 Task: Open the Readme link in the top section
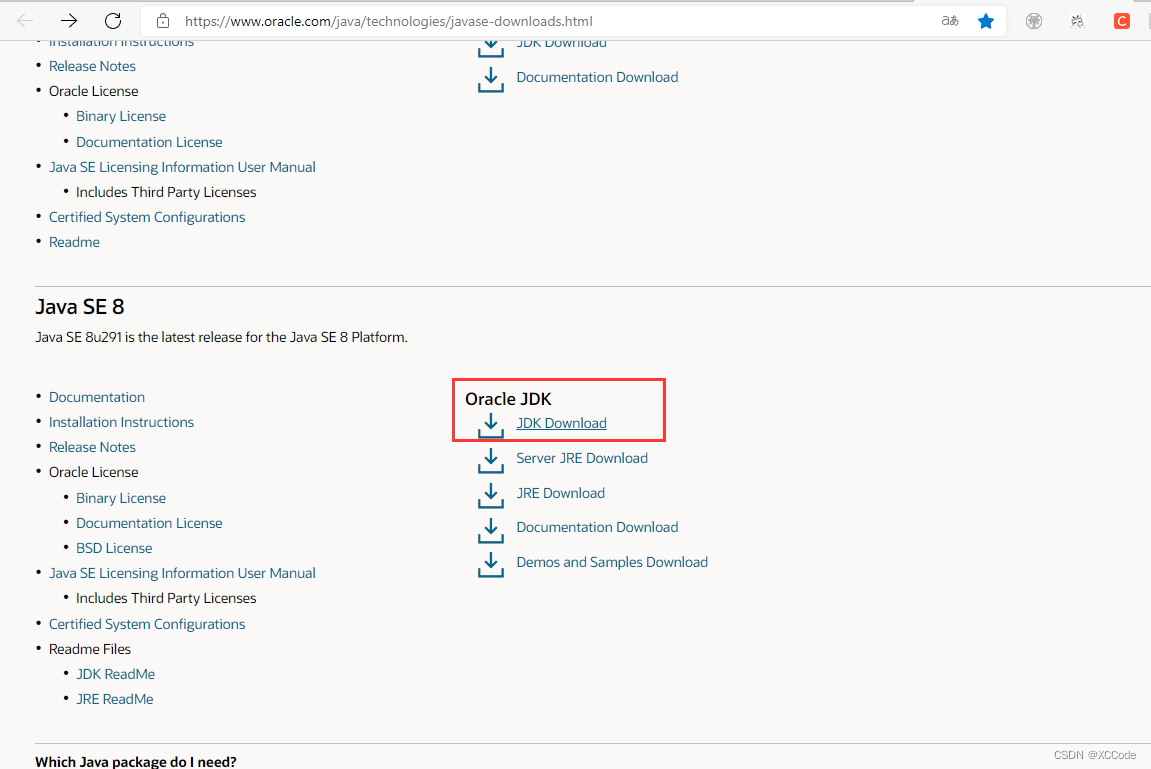74,242
